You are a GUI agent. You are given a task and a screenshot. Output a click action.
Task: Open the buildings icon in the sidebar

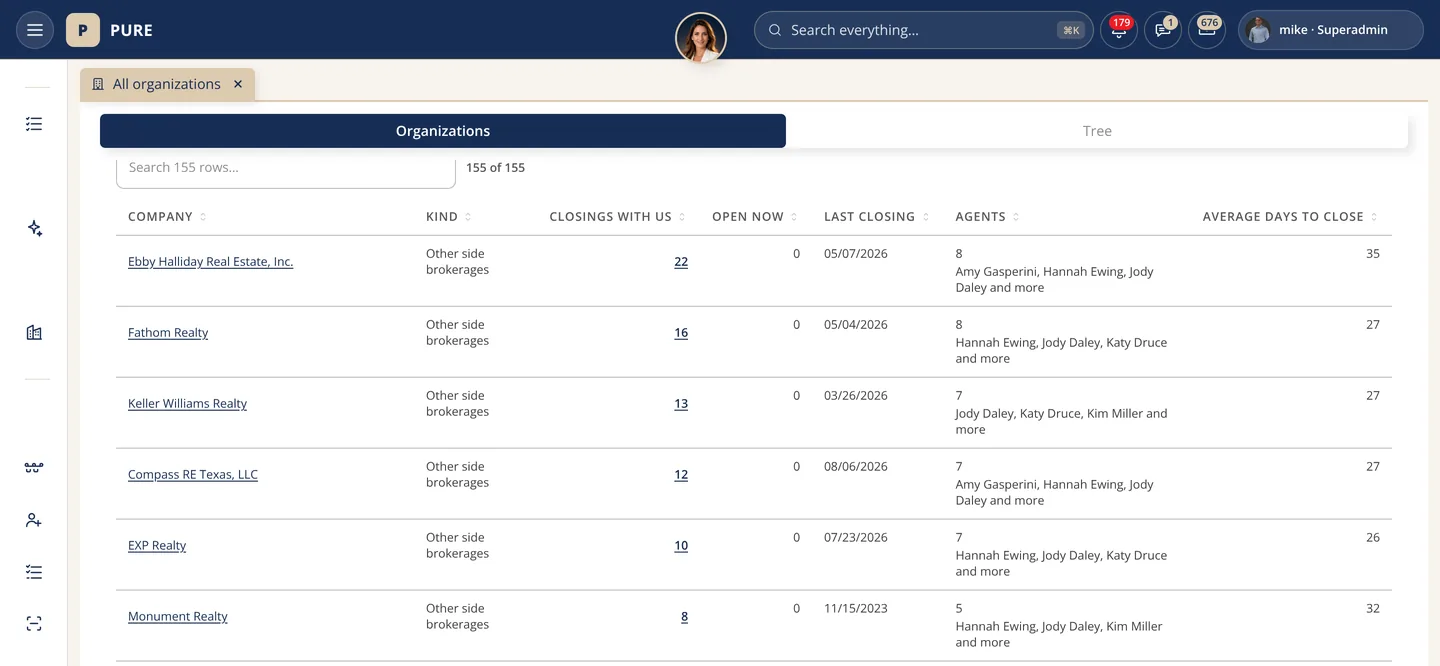34,333
